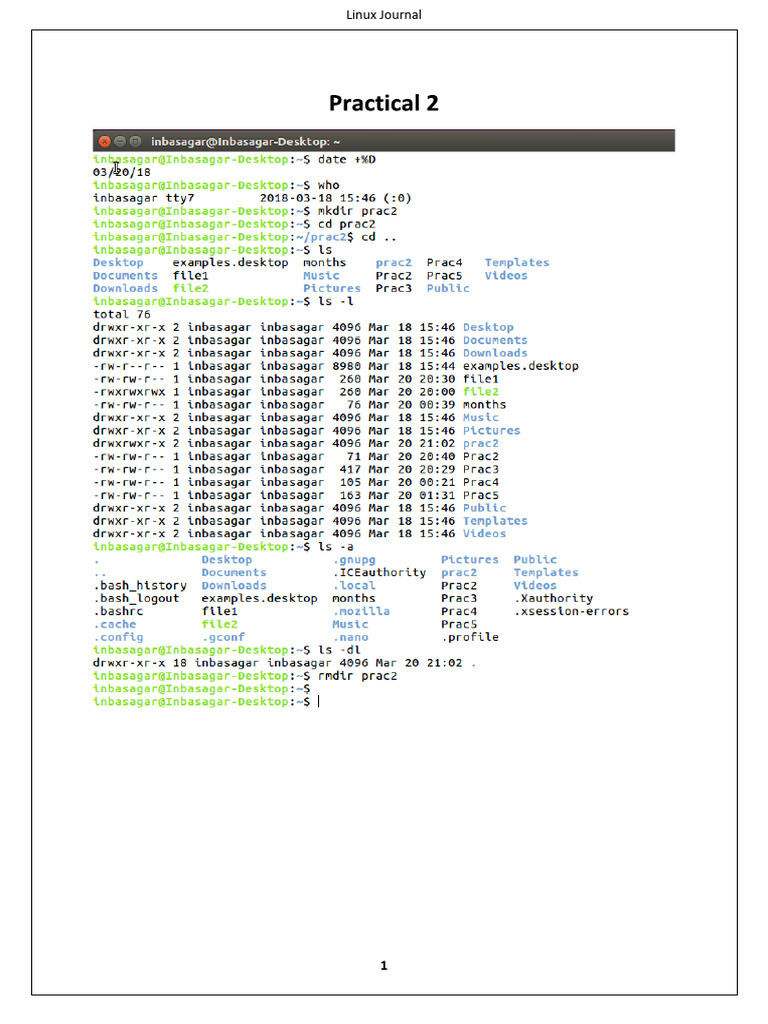768x1024 pixels.
Task: Select the 'cd ..' command
Action: tap(379, 237)
